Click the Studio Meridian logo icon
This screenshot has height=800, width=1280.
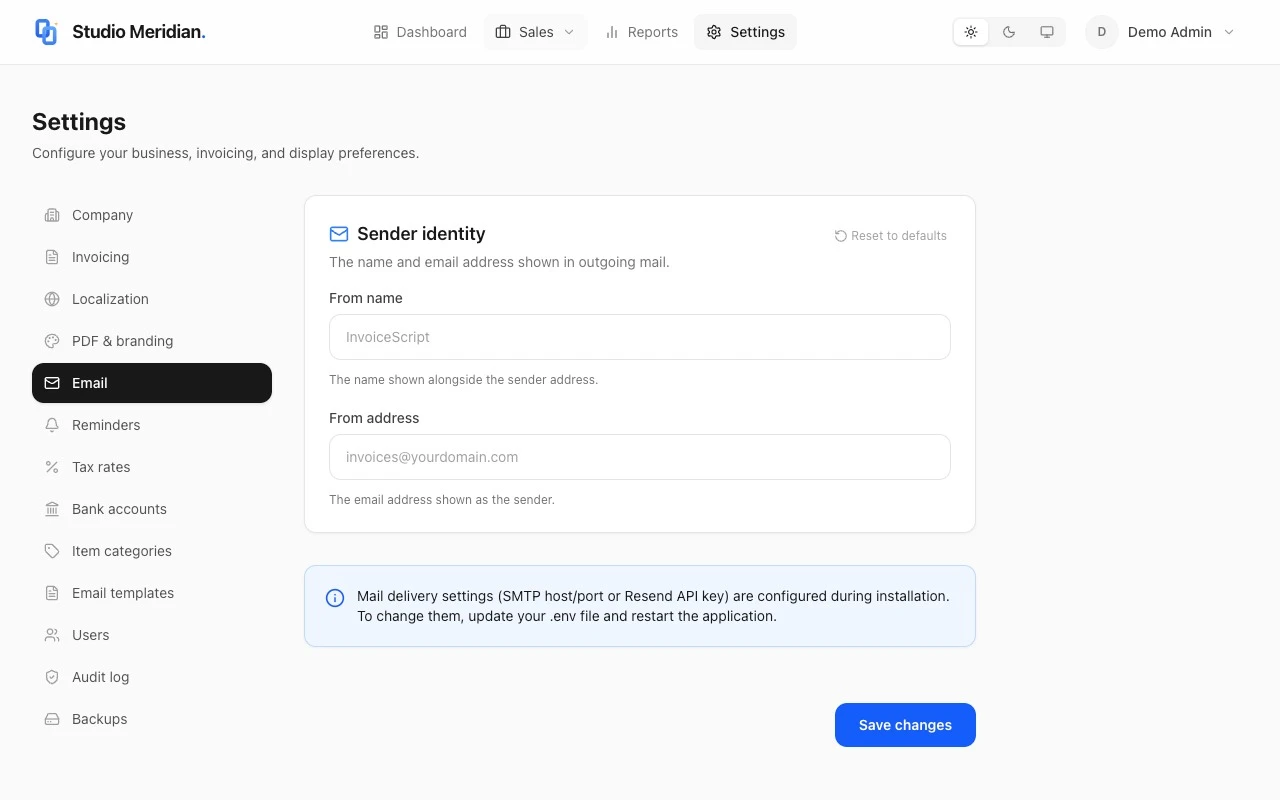tap(46, 32)
